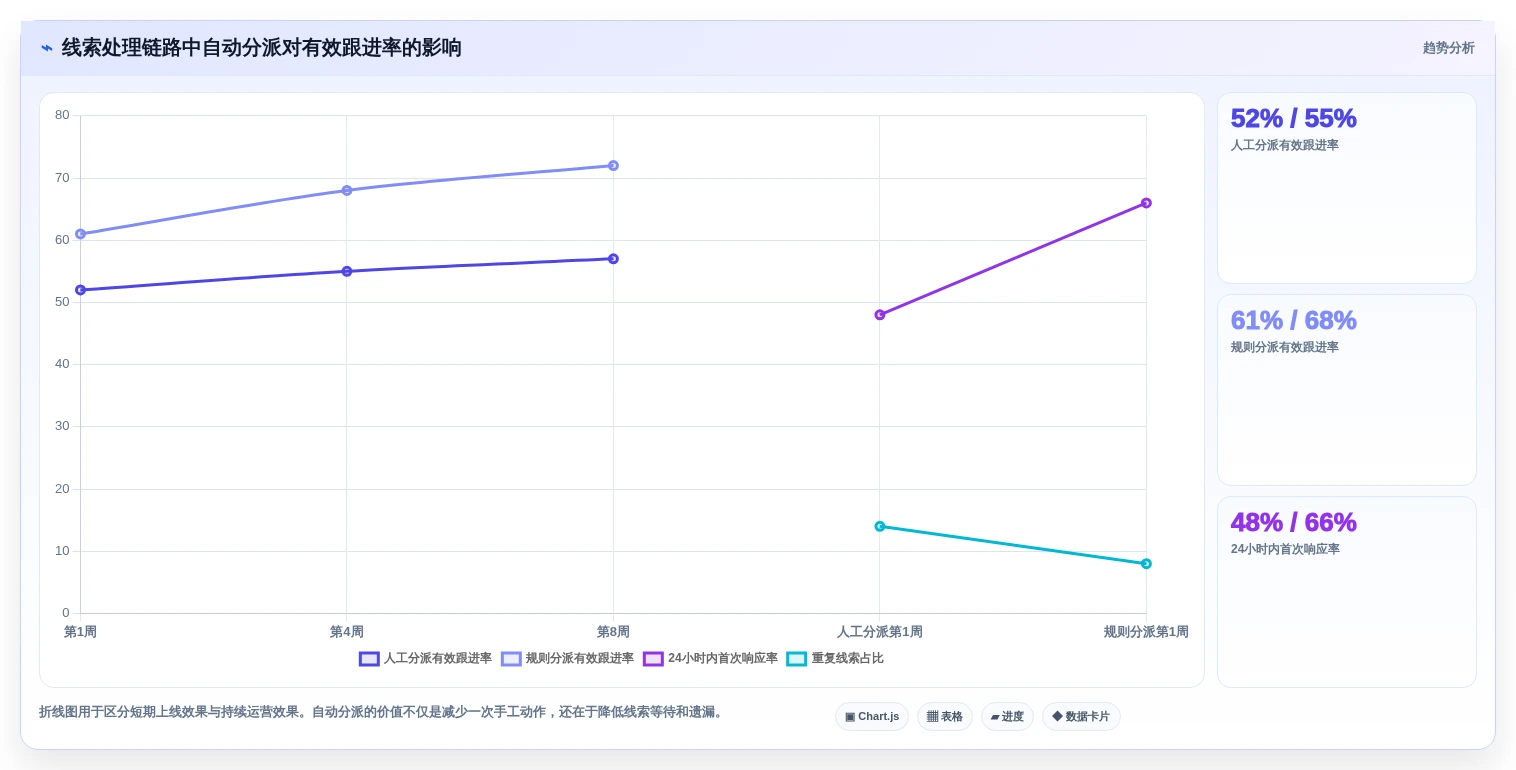Click the chart title 线索处理链路中自动分派对有效跟进率的影响
Image resolution: width=1516 pixels, height=770 pixels.
[261, 48]
